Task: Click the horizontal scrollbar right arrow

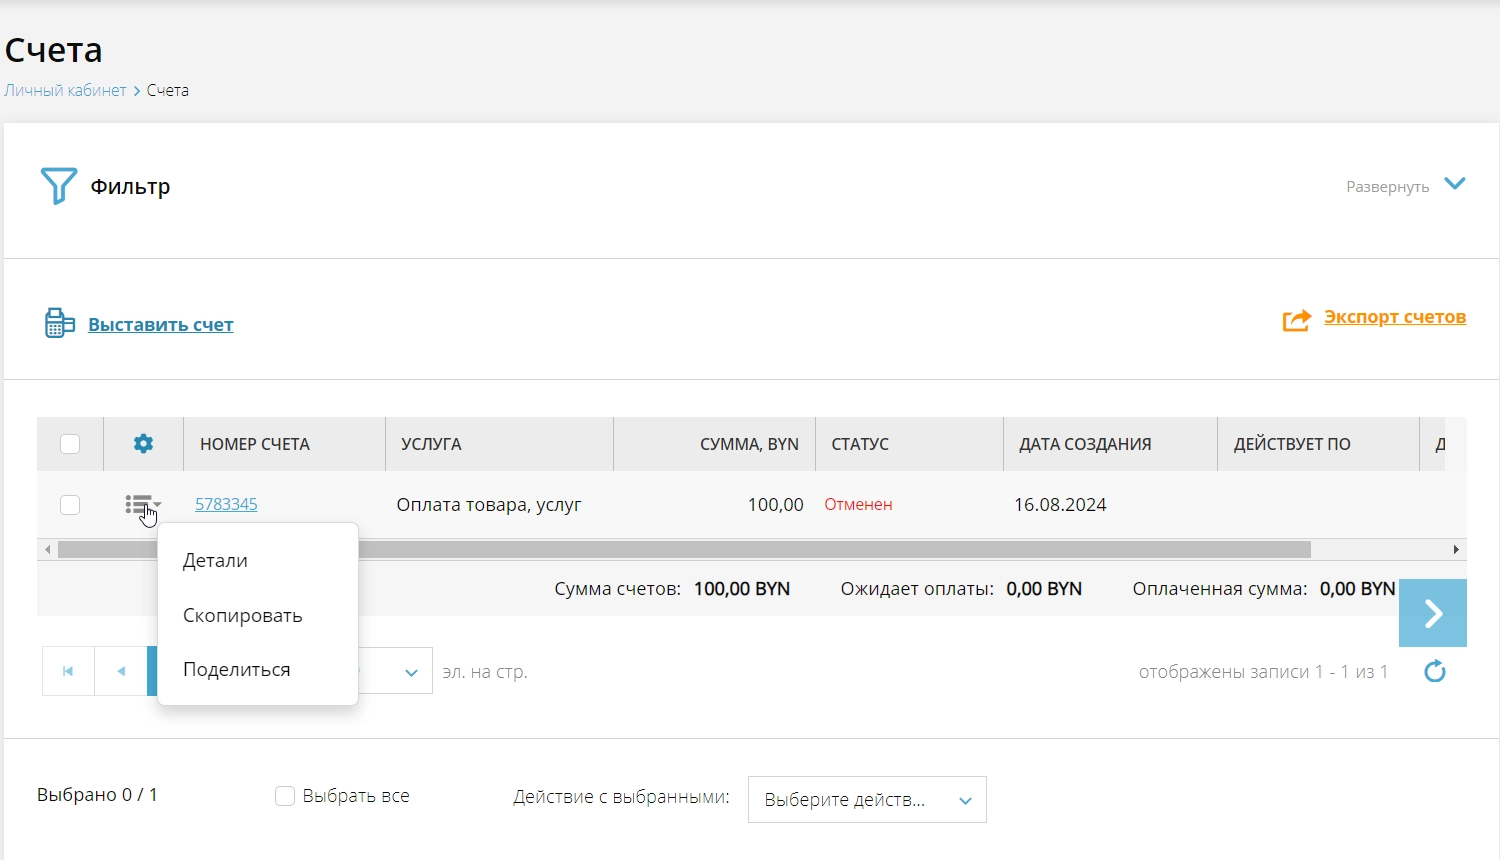Action: pyautogui.click(x=1456, y=550)
